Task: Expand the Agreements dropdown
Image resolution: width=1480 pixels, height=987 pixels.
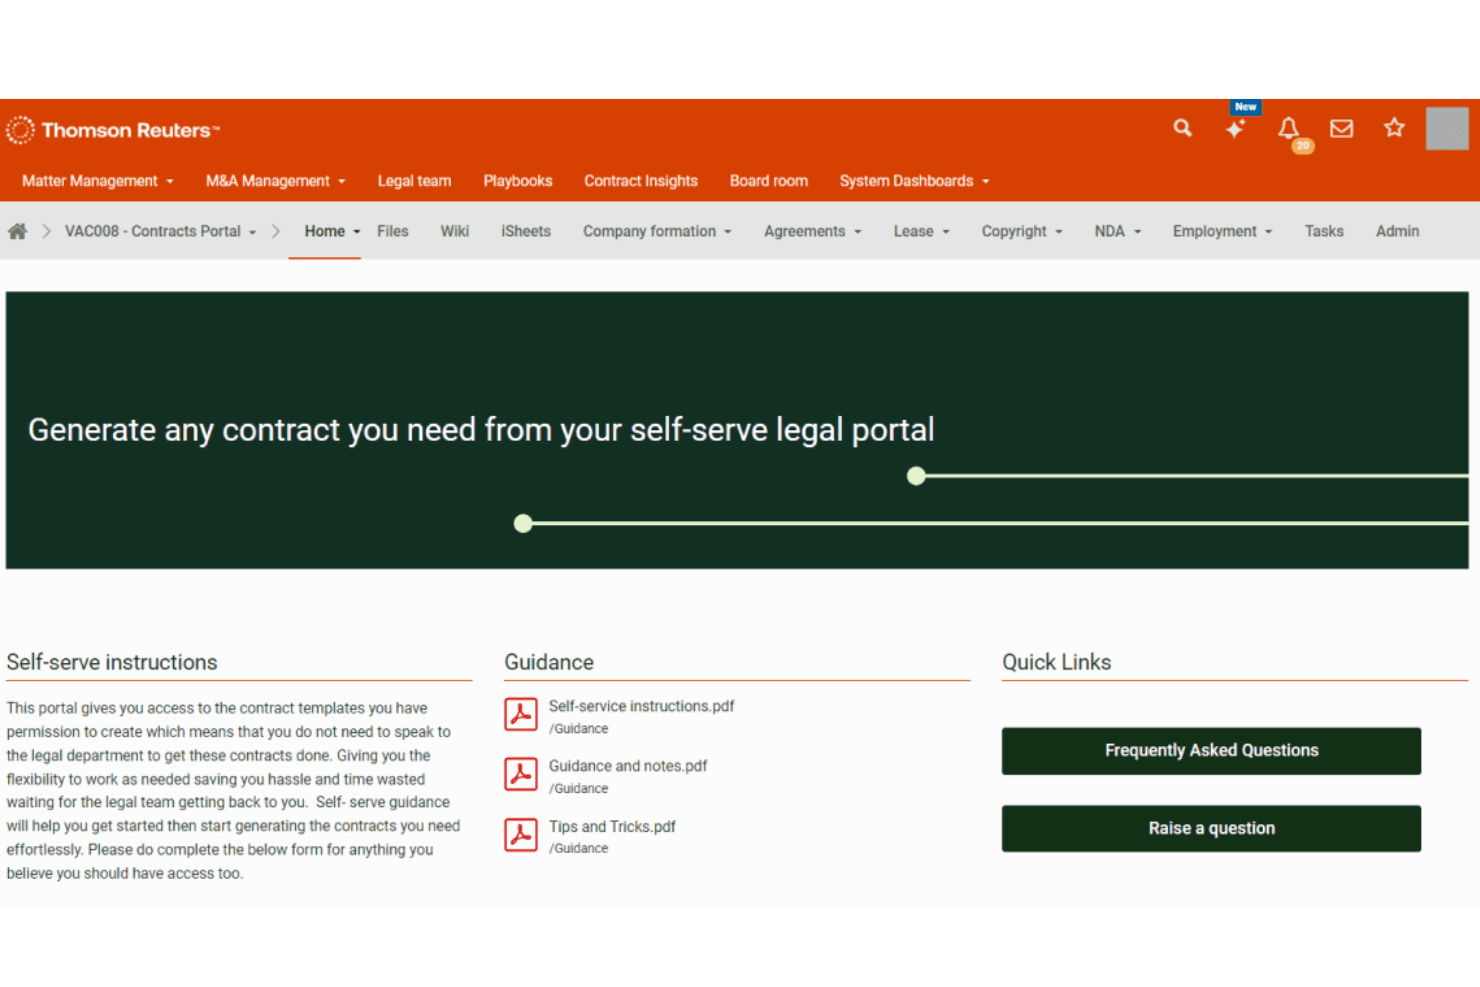Action: 813,231
